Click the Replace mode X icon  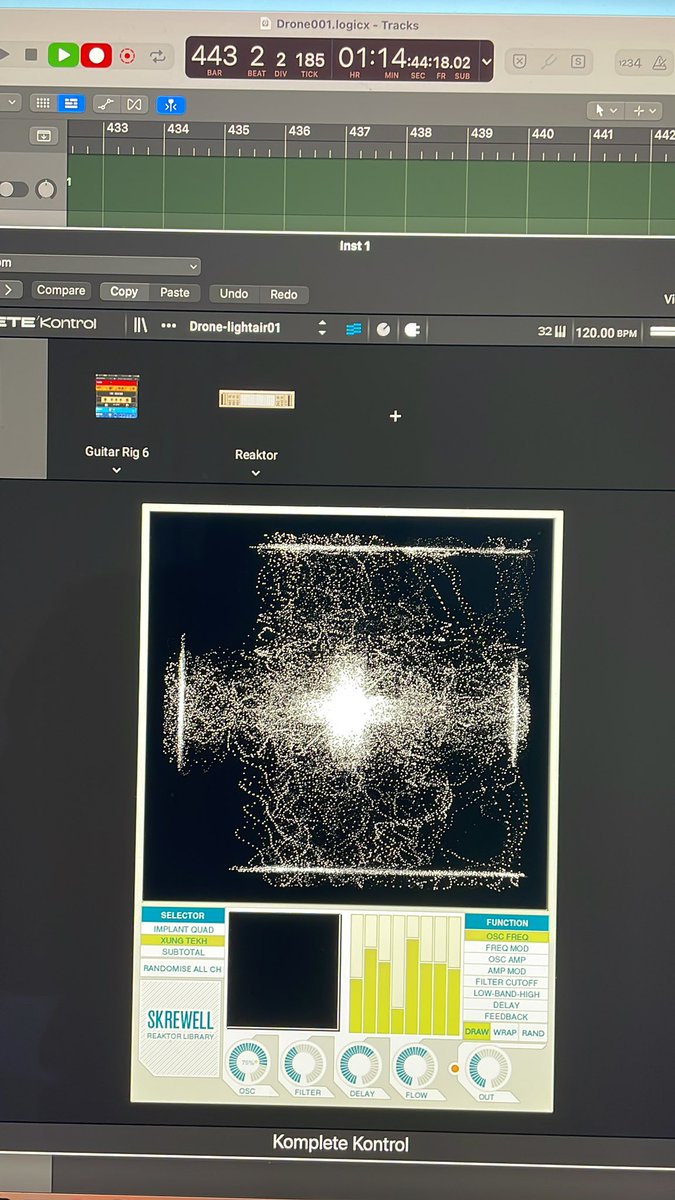(x=519, y=61)
